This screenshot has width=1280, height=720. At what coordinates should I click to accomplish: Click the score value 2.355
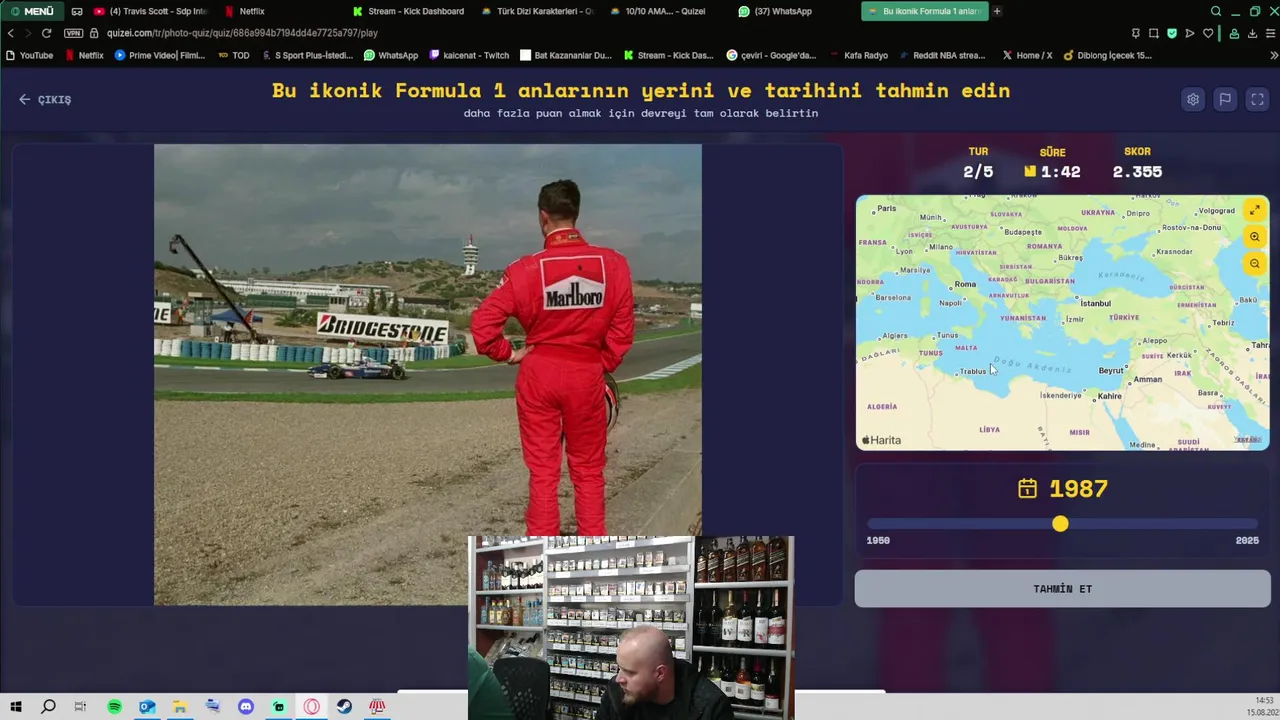pos(1137,172)
